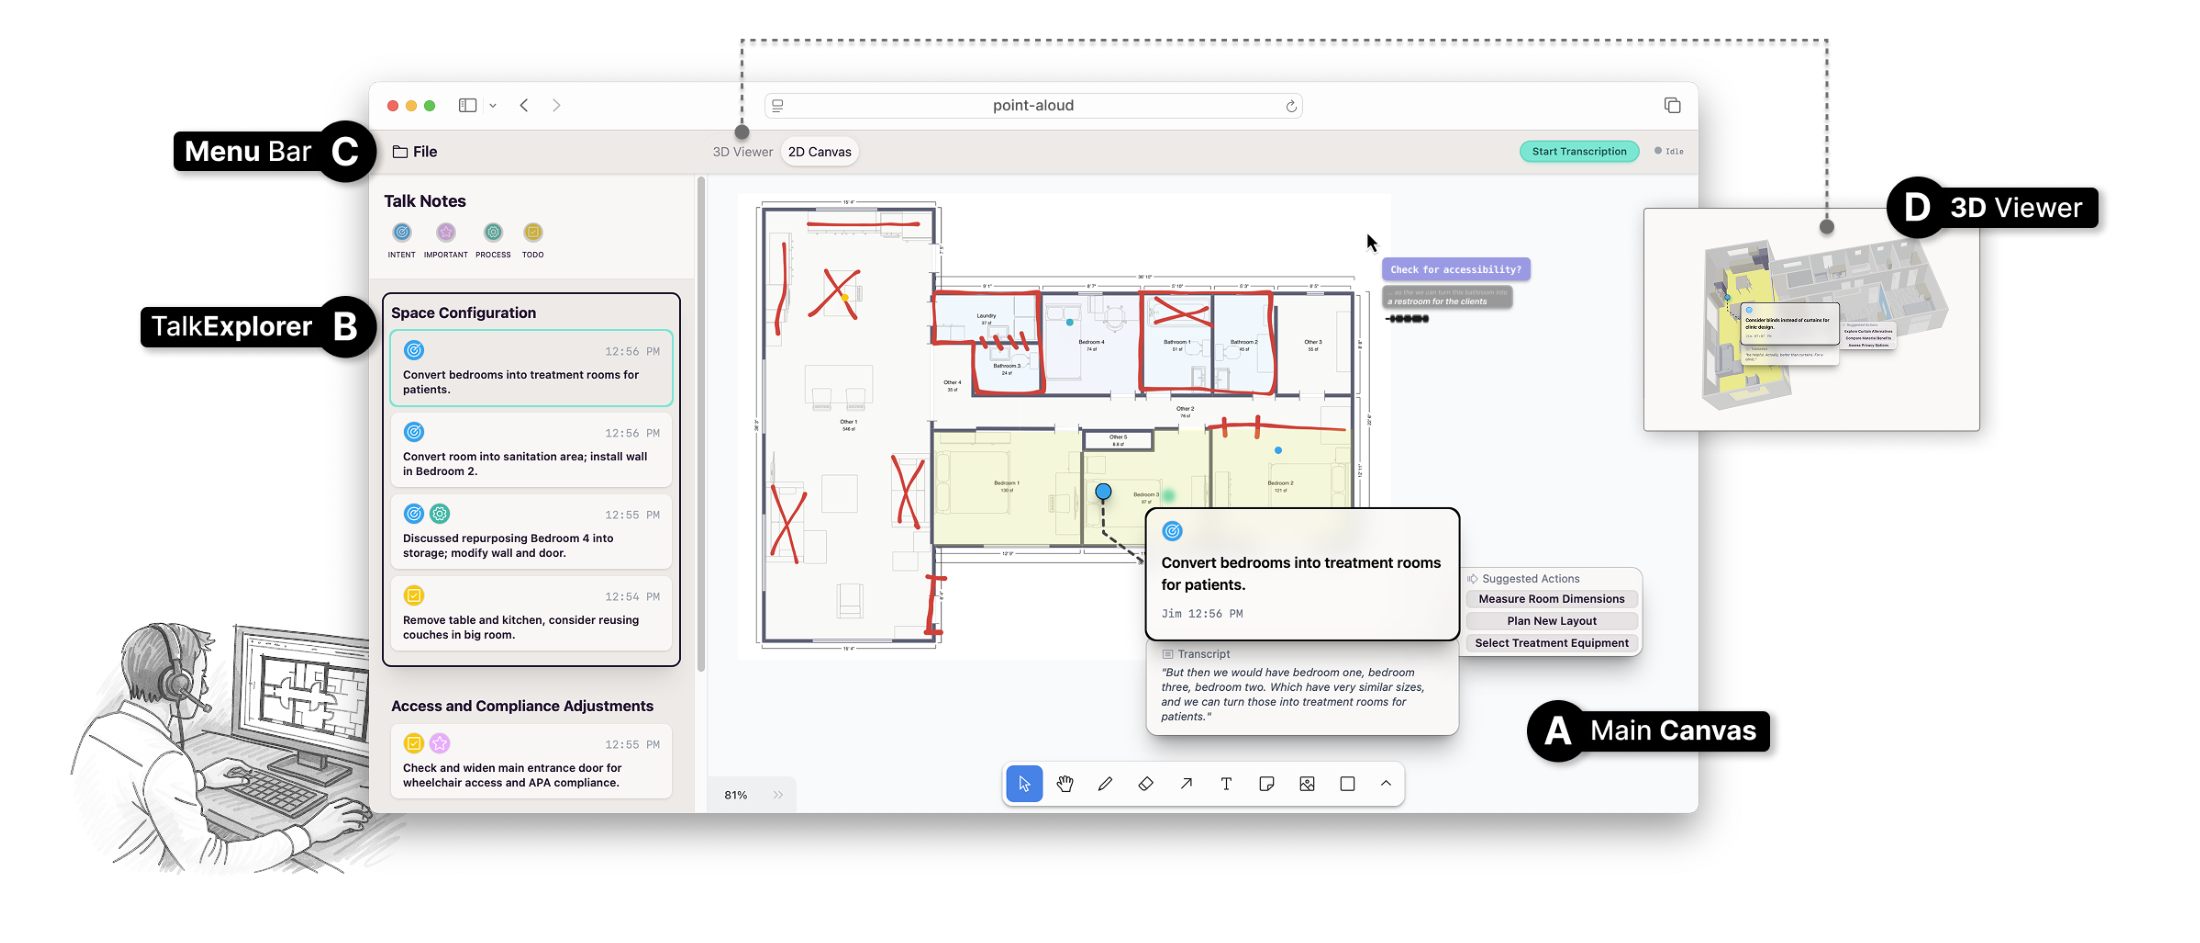The width and height of the screenshot is (2200, 943).
Task: Select note 'Convert room into sanitation area'
Action: 531,451
